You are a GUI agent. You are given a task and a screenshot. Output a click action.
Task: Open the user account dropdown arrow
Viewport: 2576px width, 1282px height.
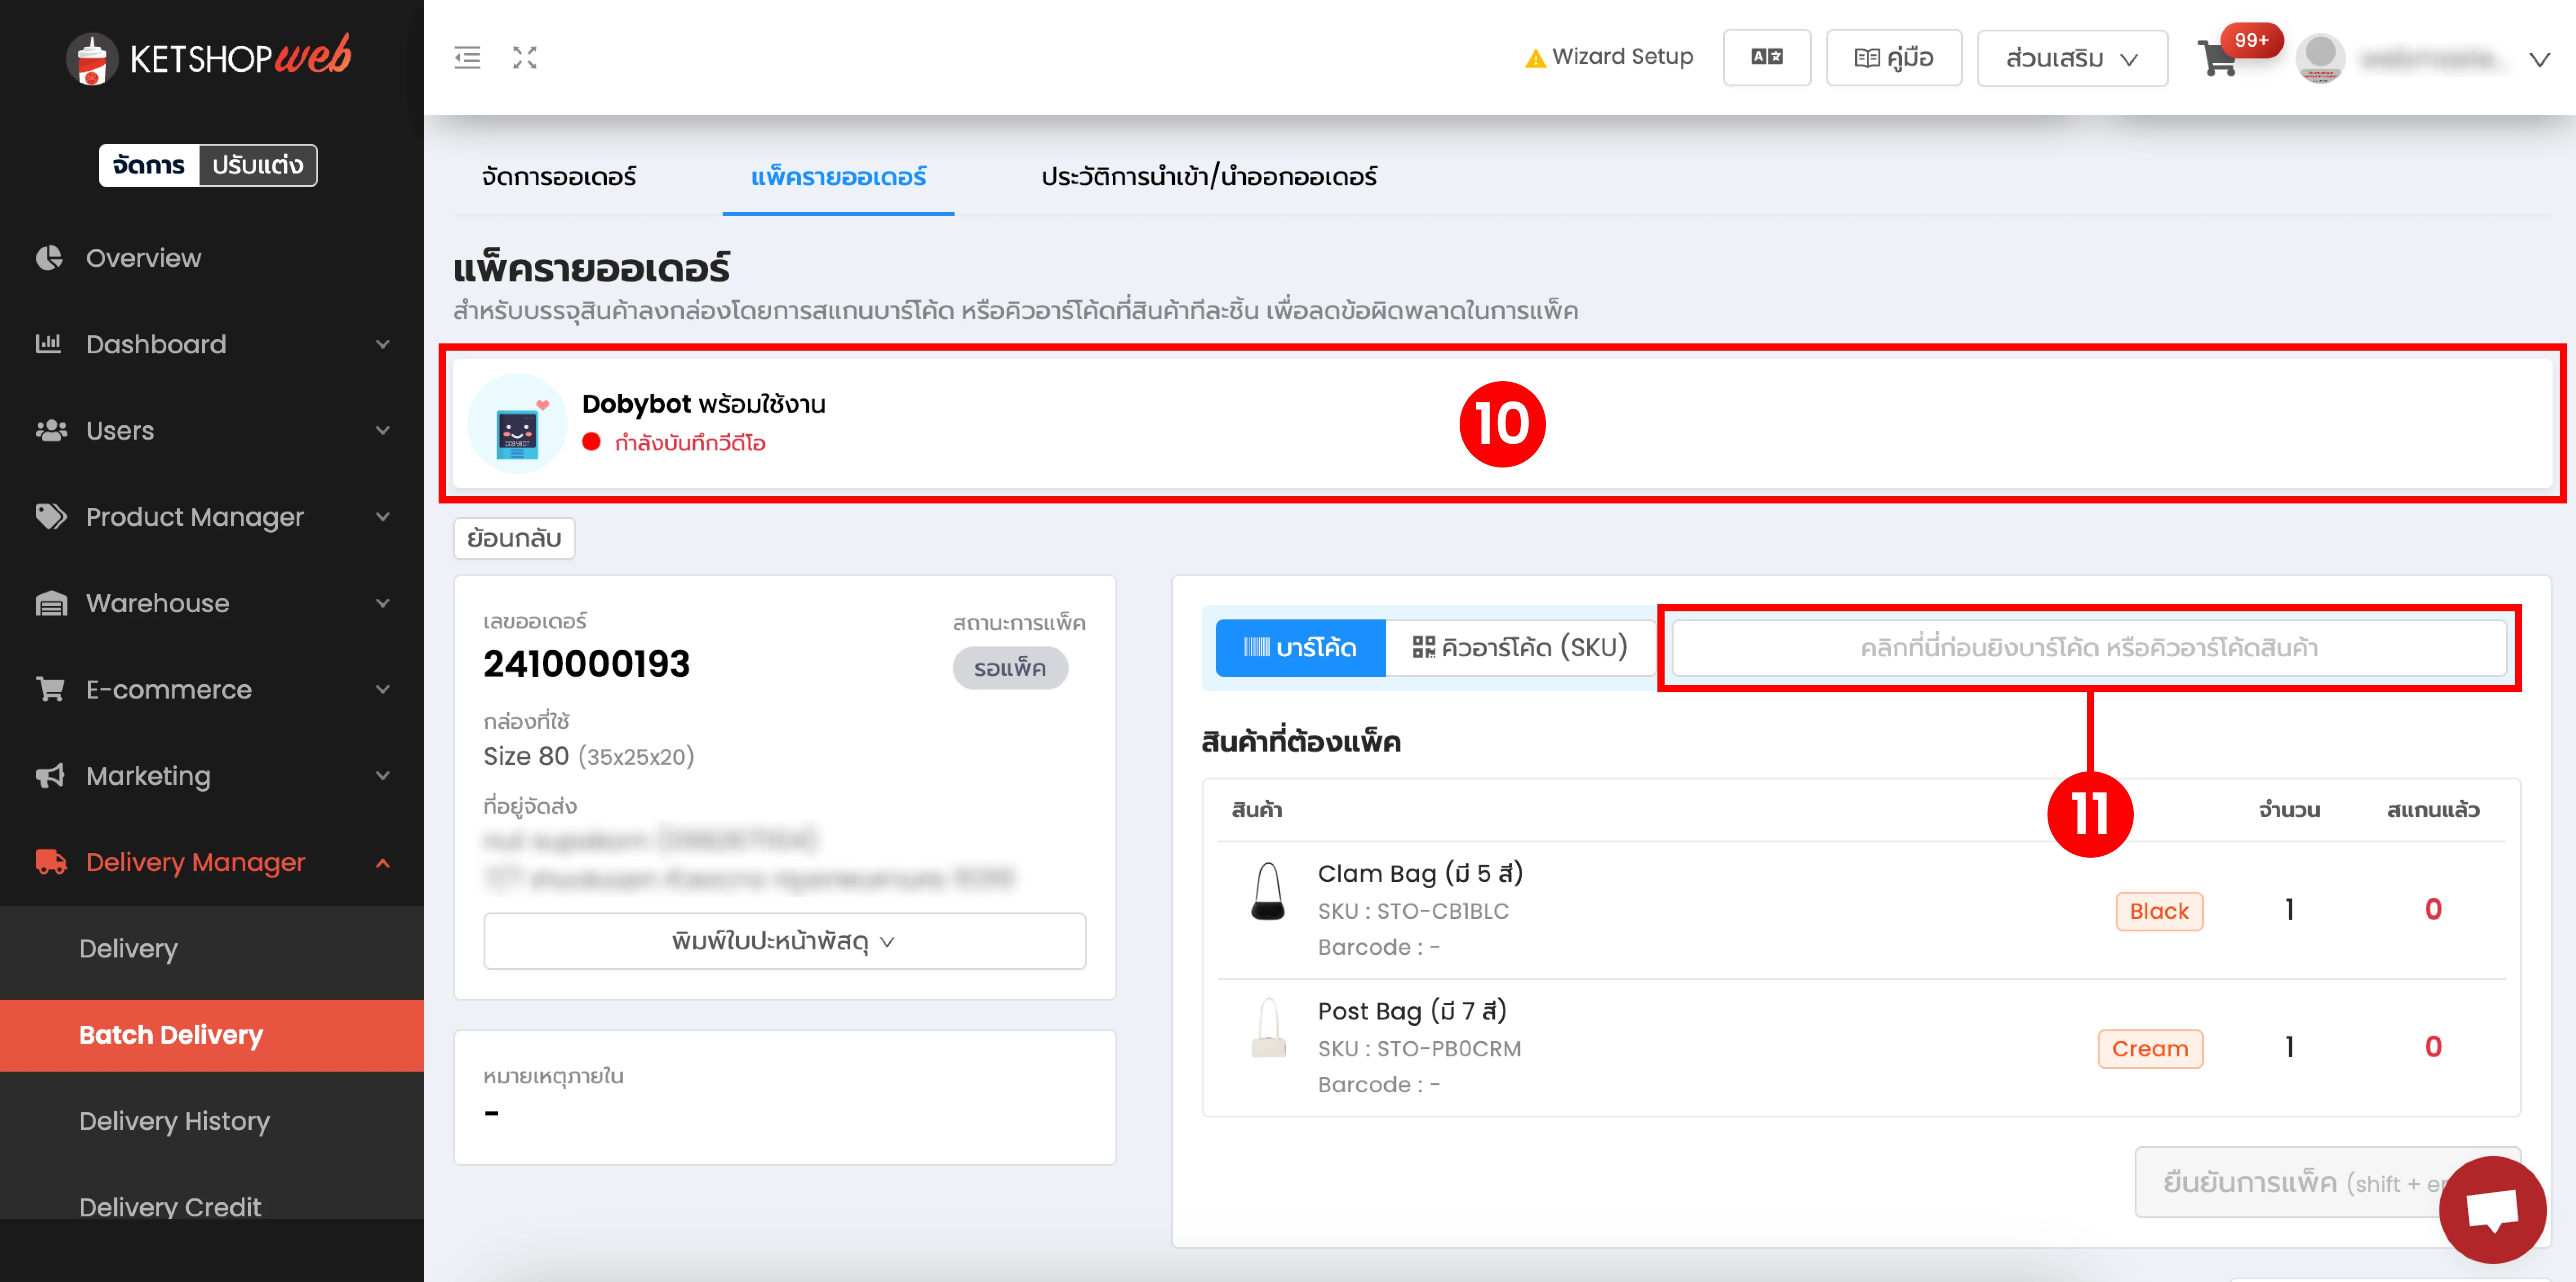pos(2539,59)
